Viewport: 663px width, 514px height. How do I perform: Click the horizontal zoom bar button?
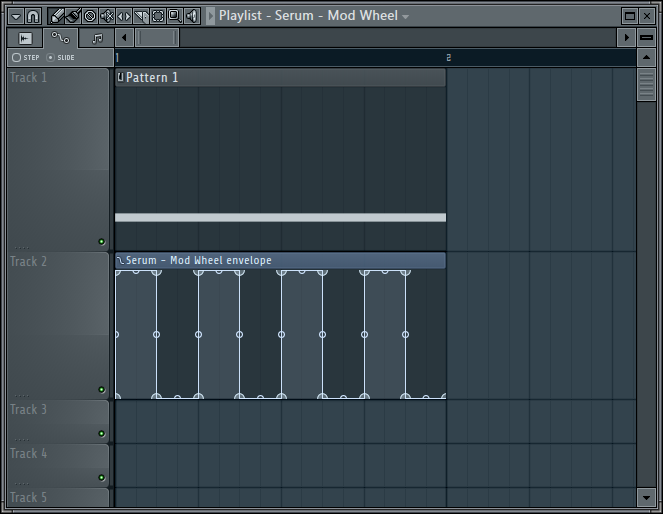(x=646, y=38)
